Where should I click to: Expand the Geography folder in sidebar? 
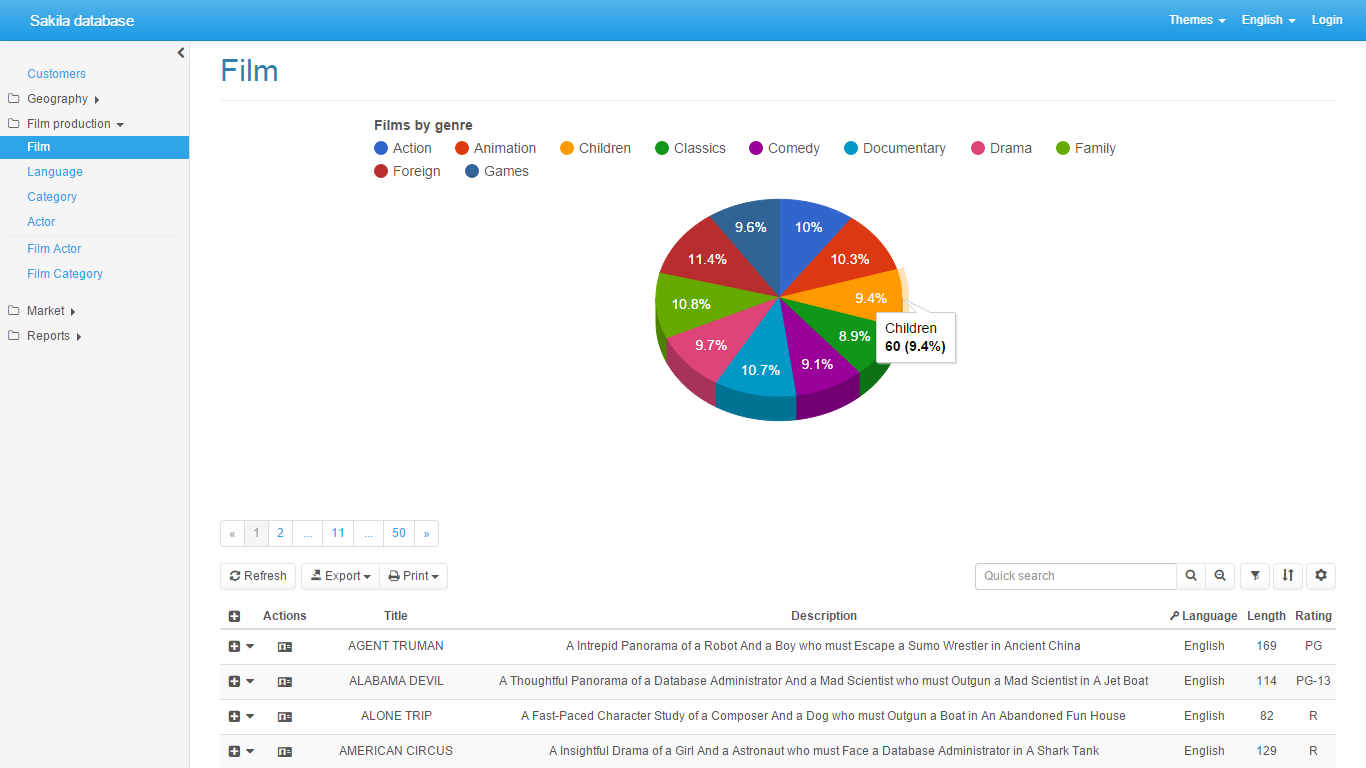click(58, 99)
